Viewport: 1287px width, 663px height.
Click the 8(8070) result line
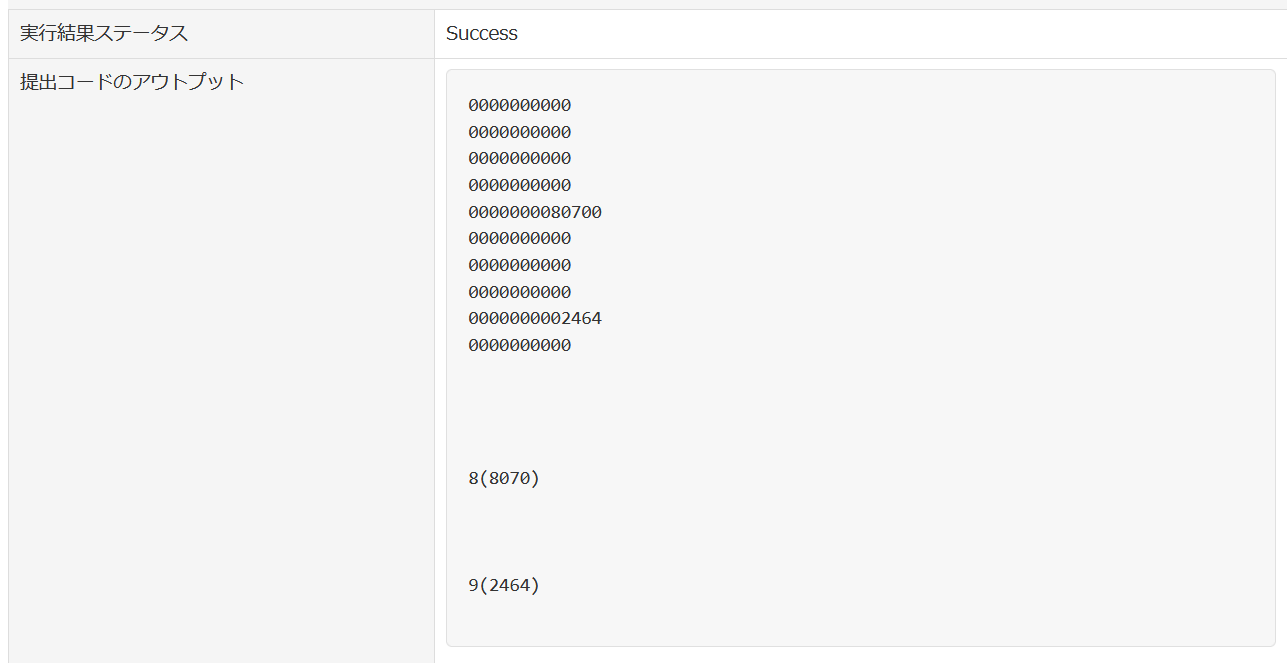(503, 478)
